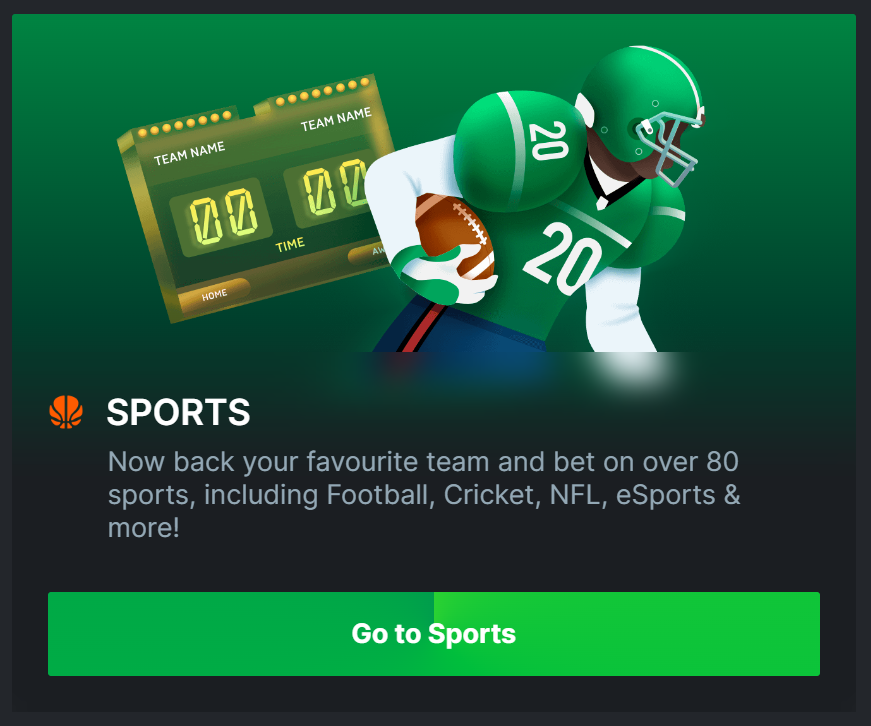Click the HOME label on scoreboard
This screenshot has height=726, width=871.
[x=214, y=294]
